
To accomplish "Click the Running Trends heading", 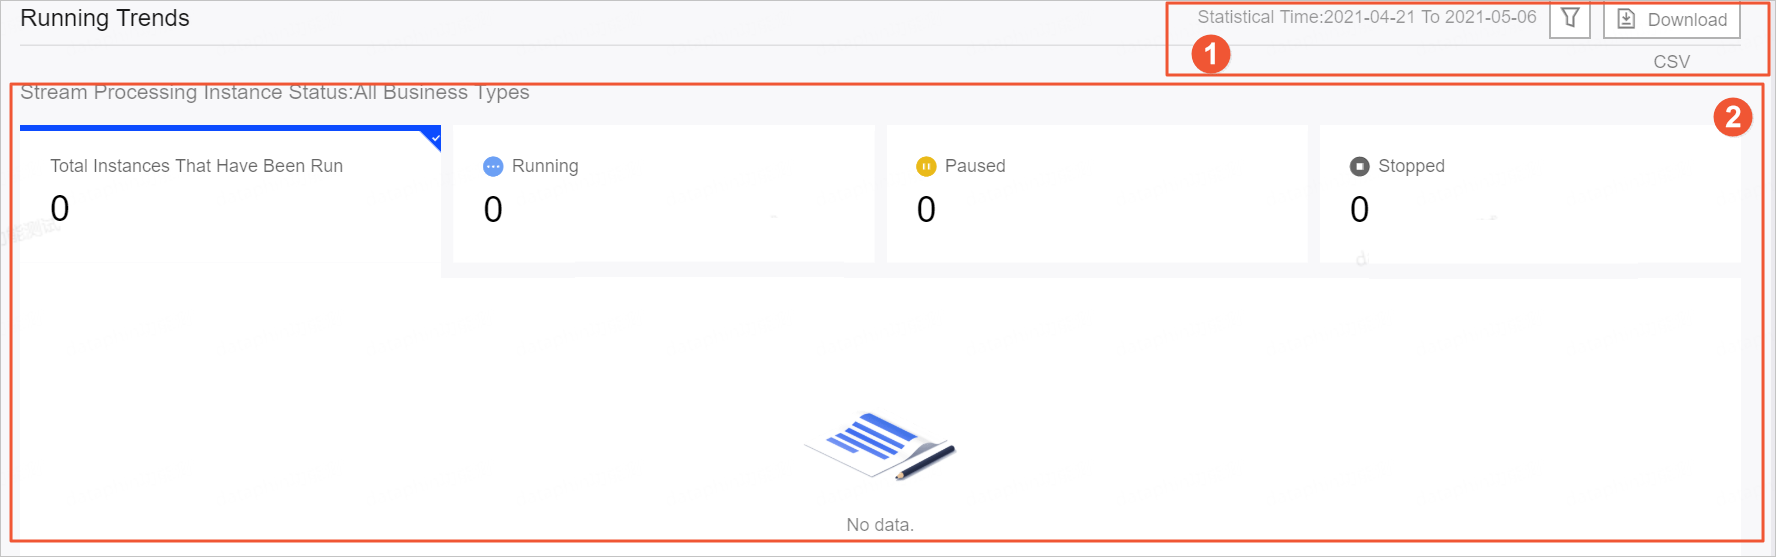I will pyautogui.click(x=105, y=18).
